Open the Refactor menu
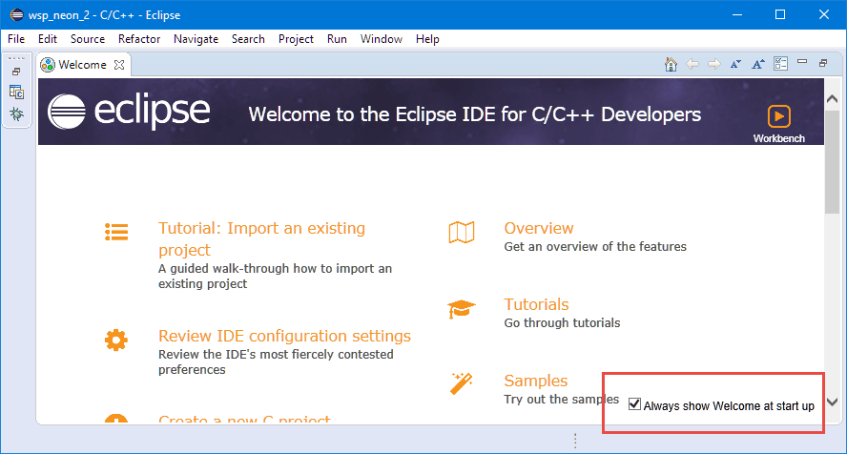The width and height of the screenshot is (847, 454). [139, 39]
